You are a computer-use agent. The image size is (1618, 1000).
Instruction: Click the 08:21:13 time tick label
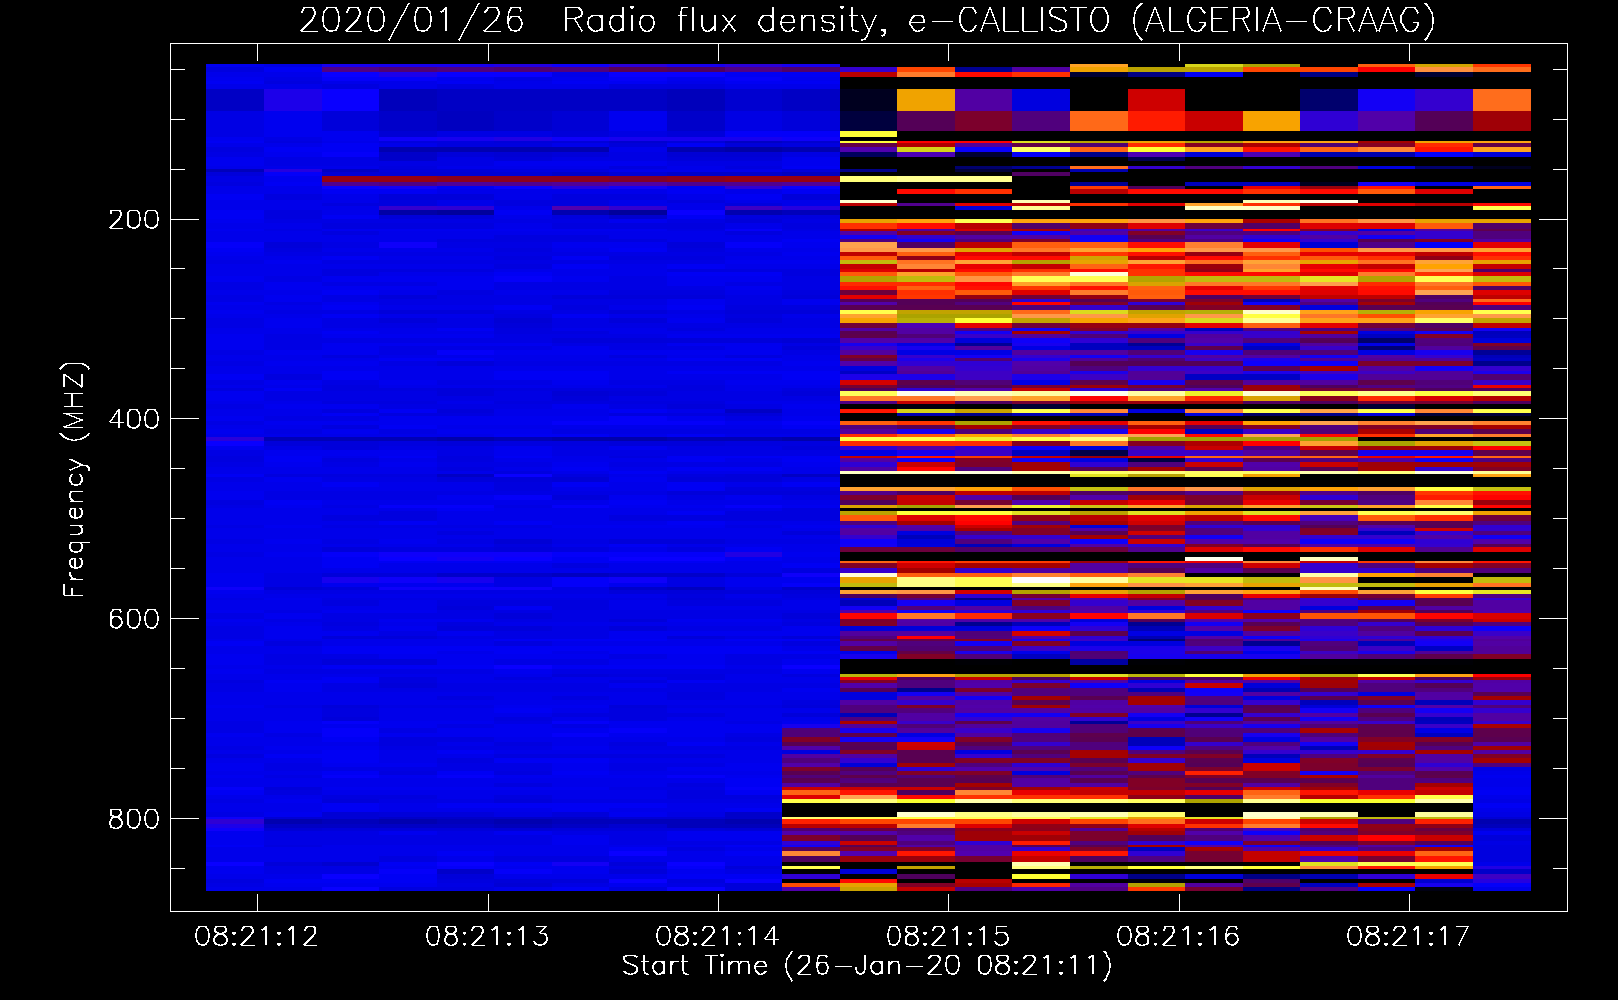(x=487, y=936)
